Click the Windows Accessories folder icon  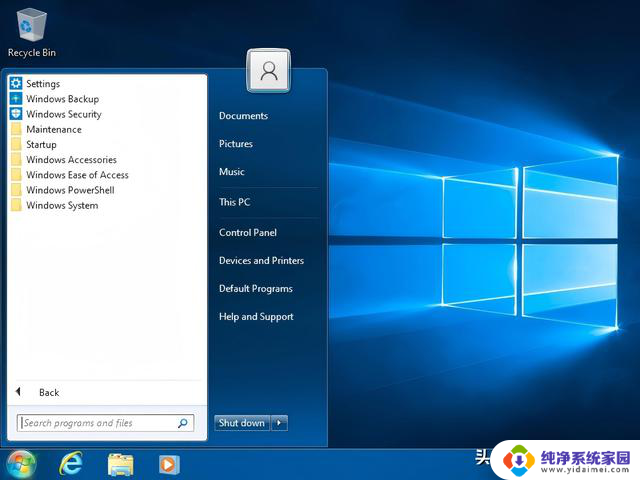click(x=16, y=159)
